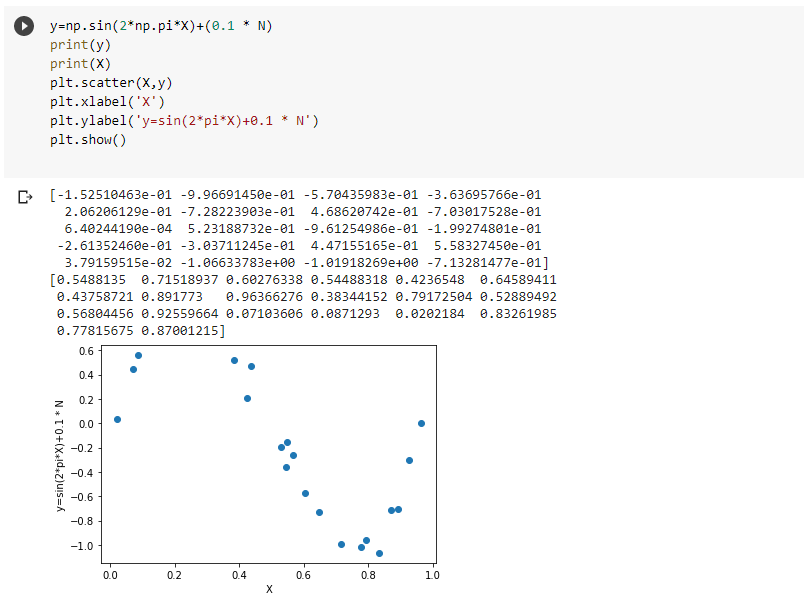Click output line ending with 0.87001215]
The image size is (804, 613).
point(140,330)
